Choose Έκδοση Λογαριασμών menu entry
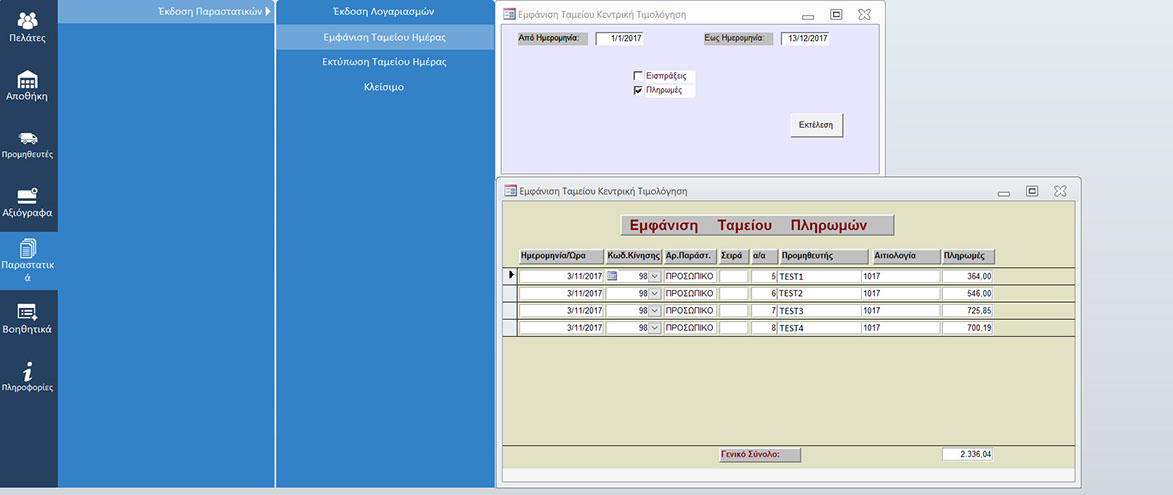 (x=384, y=11)
